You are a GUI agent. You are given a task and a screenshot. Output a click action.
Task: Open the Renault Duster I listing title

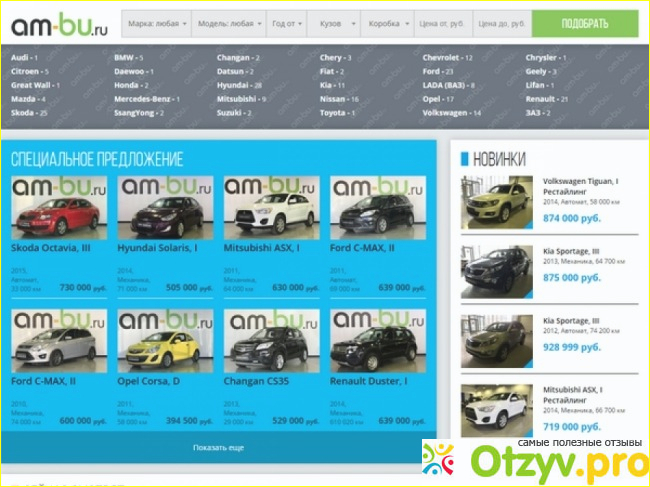pos(367,381)
